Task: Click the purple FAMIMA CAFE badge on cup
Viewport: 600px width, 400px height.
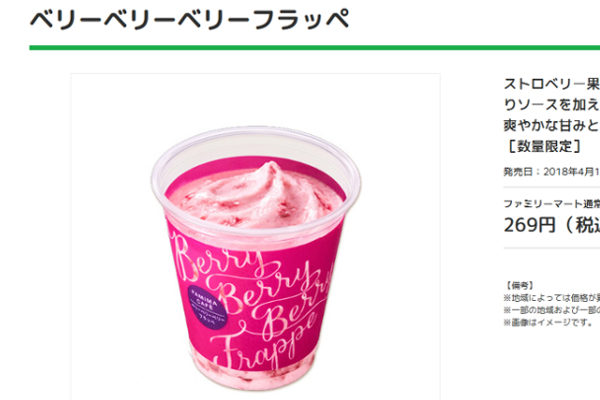Action: [x=207, y=307]
